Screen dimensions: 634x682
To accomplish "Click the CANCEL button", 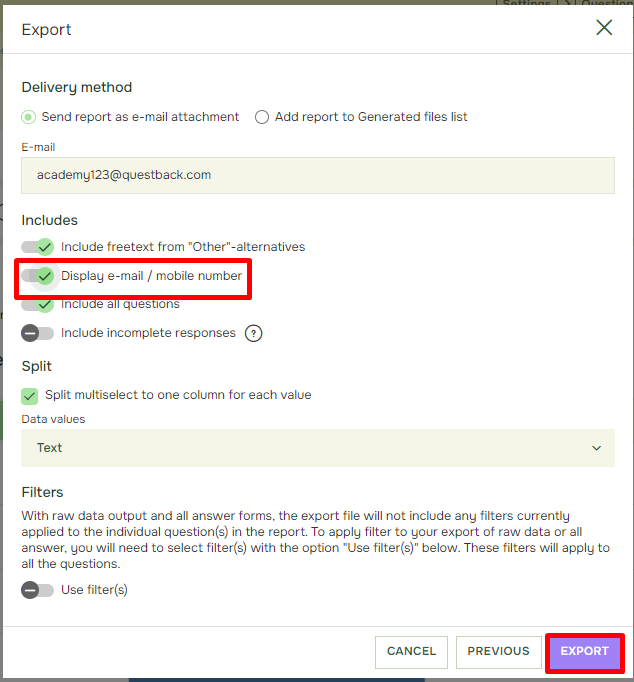I will (411, 652).
